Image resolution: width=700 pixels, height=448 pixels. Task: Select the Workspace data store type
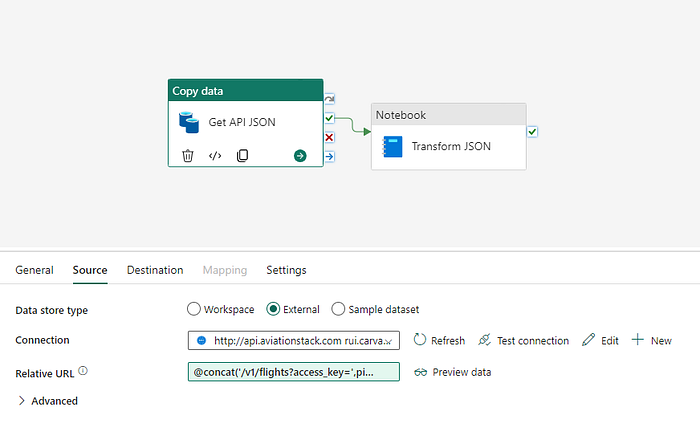194,309
